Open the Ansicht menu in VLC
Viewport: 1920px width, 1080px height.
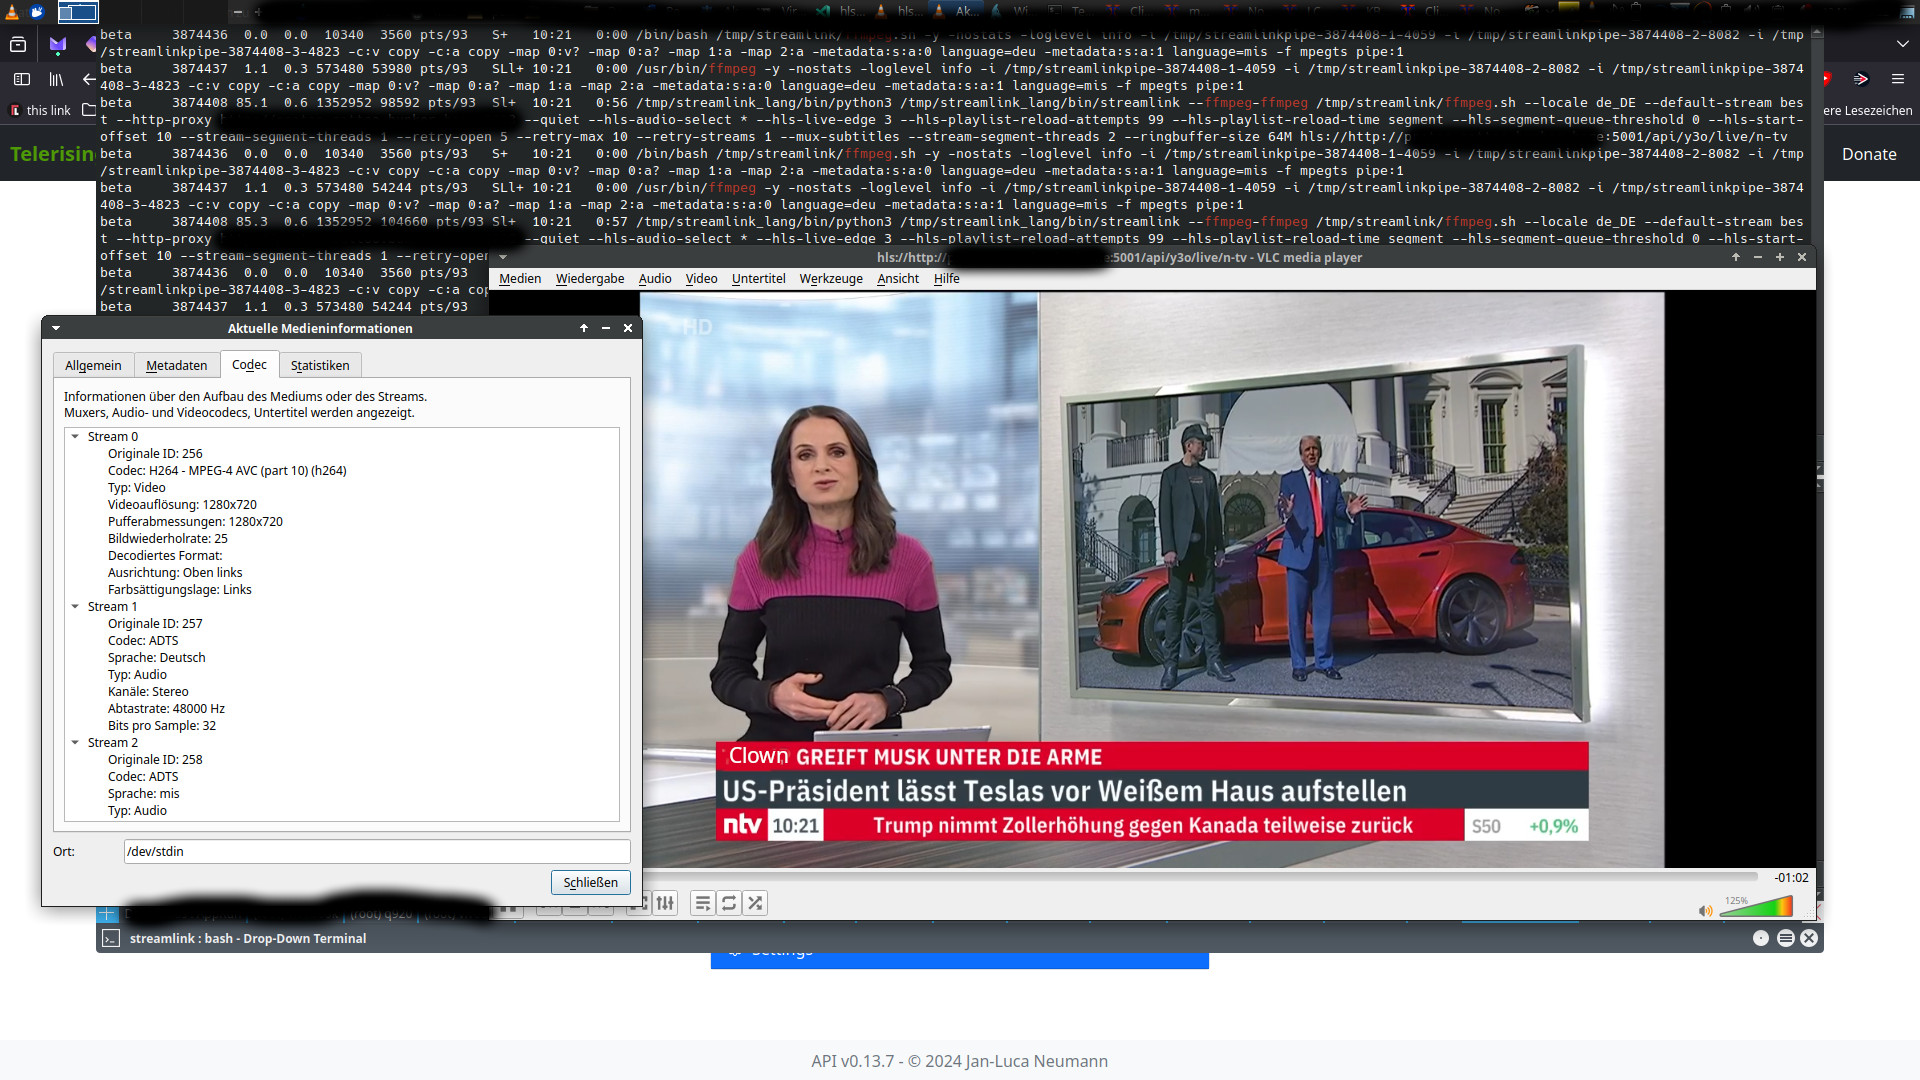(898, 279)
